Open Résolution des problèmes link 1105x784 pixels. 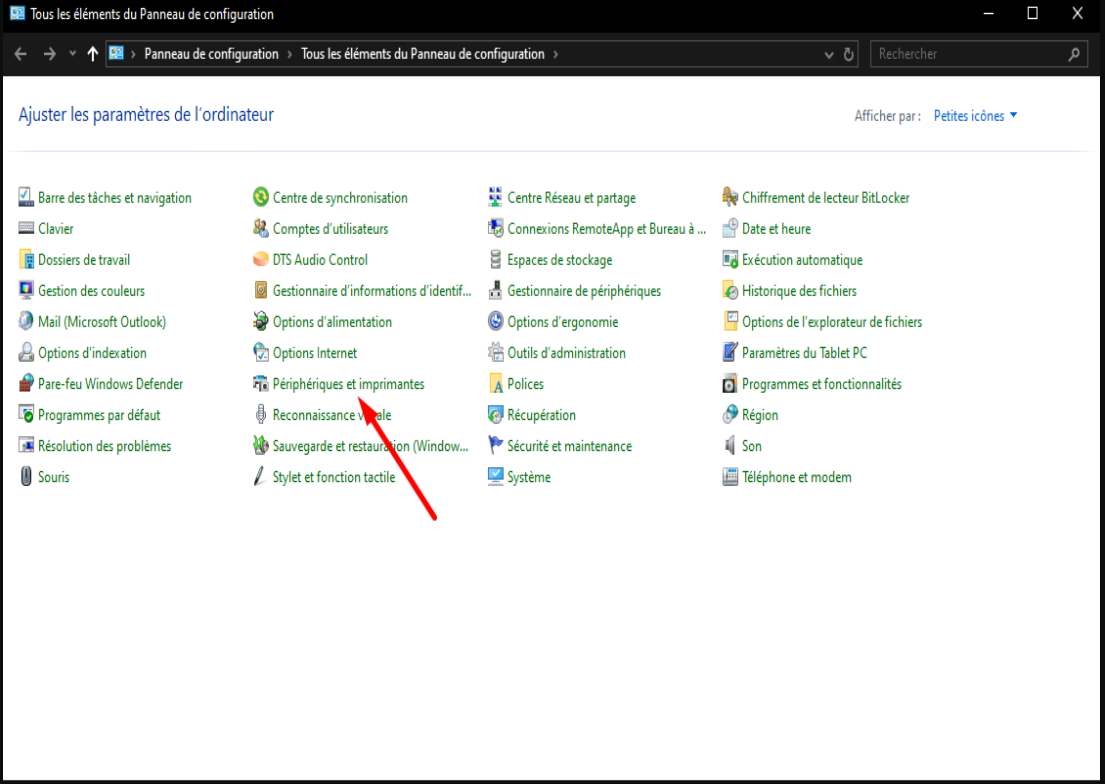[104, 446]
